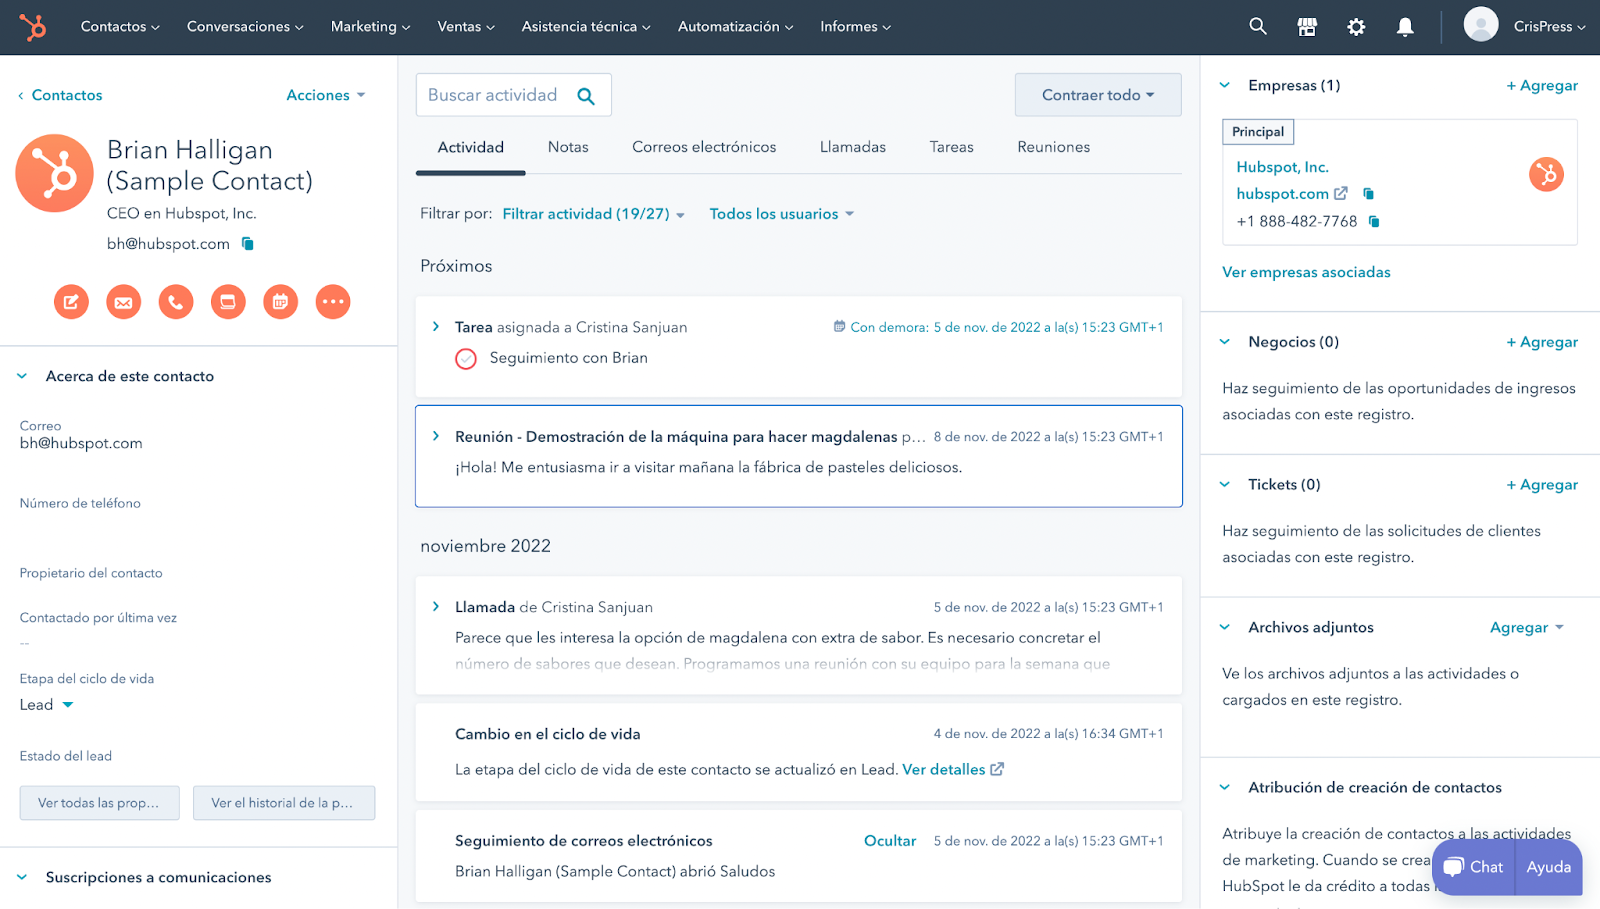The image size is (1600, 909).
Task: Open the Acciones dropdown
Action: [x=326, y=95]
